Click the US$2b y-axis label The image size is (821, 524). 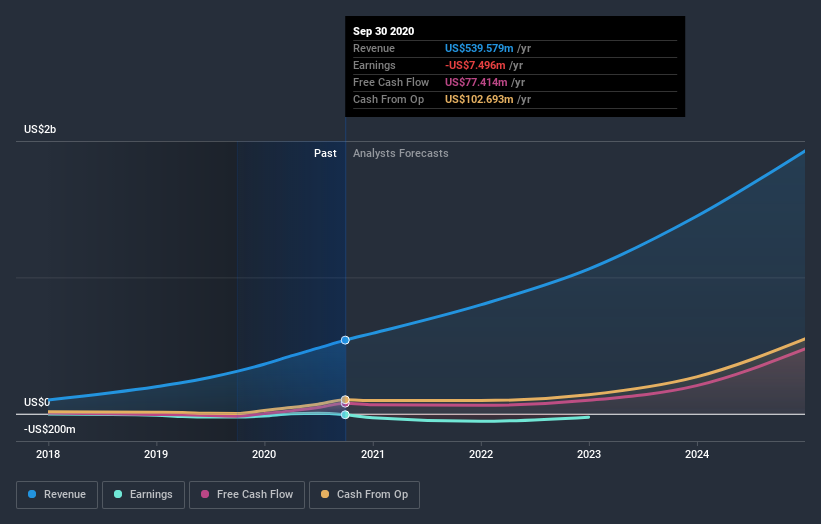tap(40, 129)
